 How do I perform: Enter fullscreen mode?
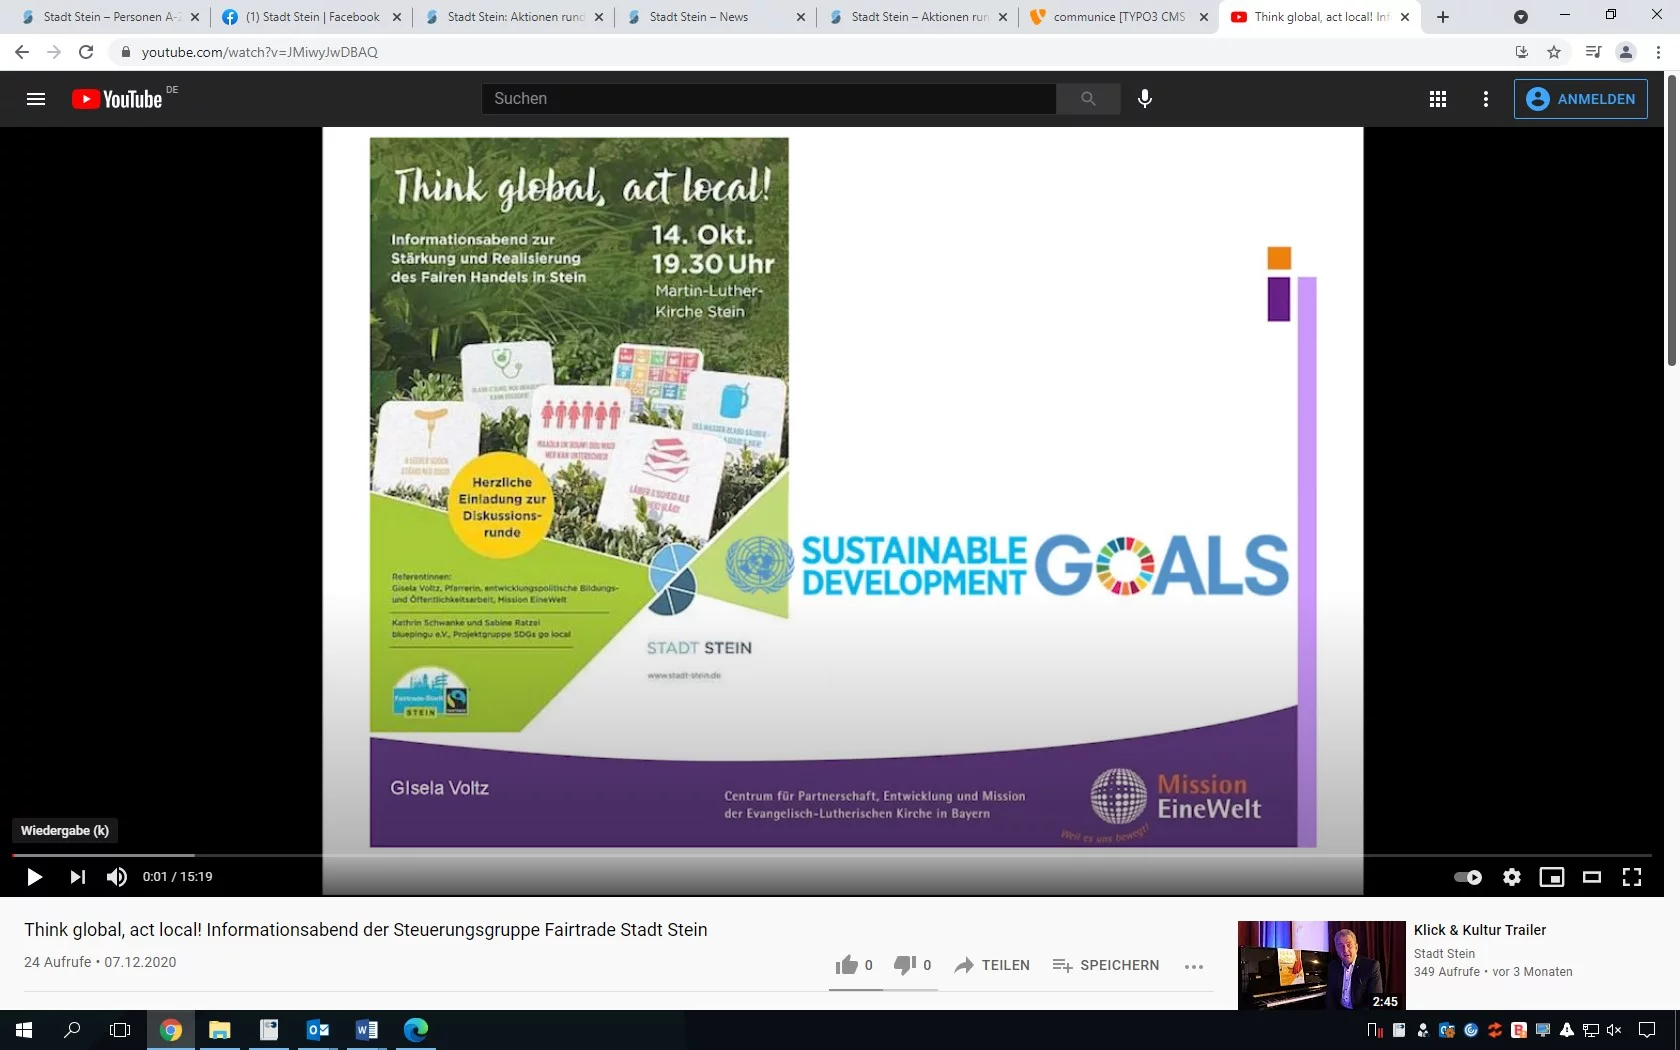click(x=1632, y=877)
